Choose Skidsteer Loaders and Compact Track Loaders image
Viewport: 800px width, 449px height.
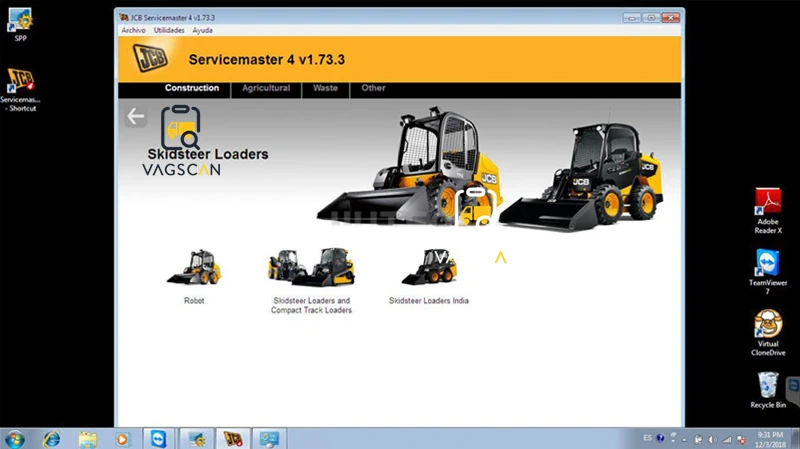(x=311, y=267)
